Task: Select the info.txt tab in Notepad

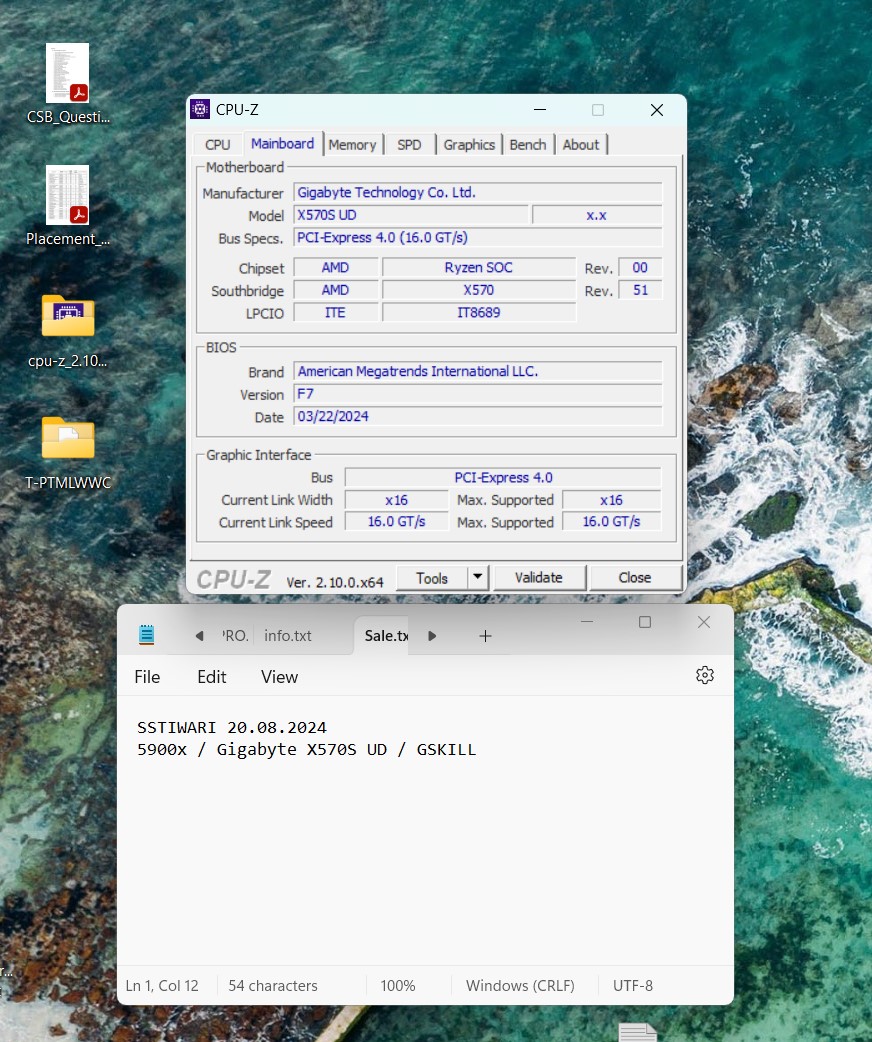Action: 288,636
